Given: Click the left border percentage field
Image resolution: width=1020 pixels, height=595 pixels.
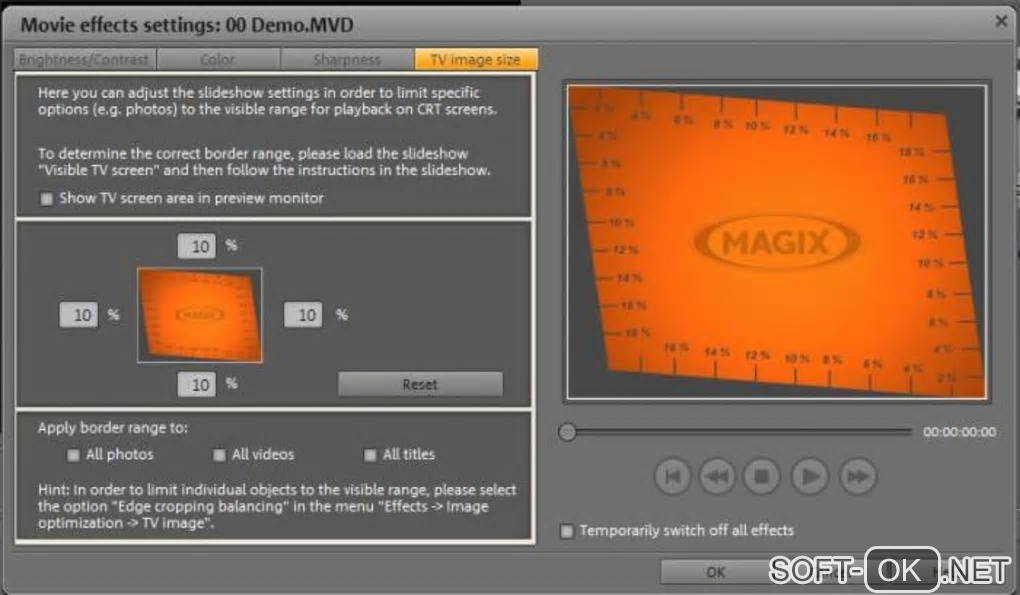Looking at the screenshot, I should pos(78,315).
